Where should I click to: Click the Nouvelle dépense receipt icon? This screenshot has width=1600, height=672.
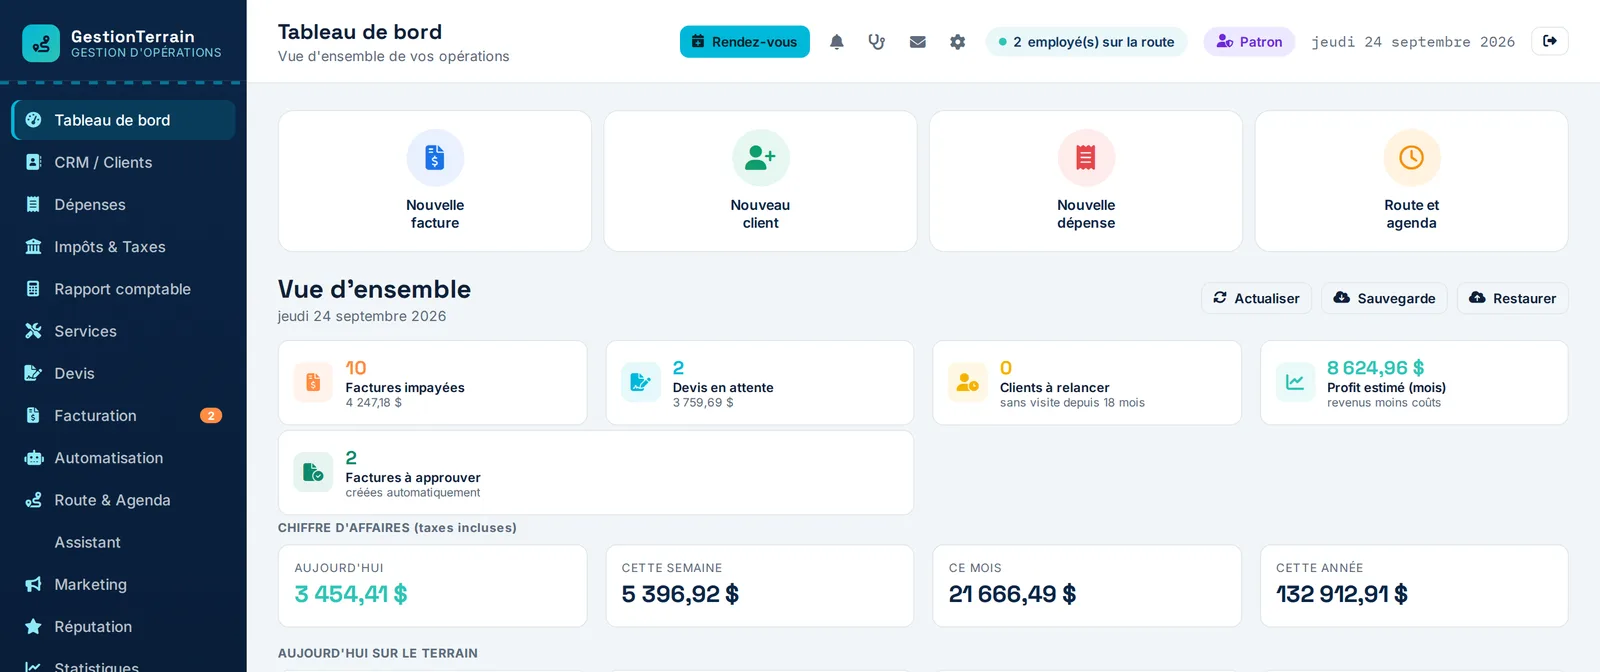(1086, 157)
